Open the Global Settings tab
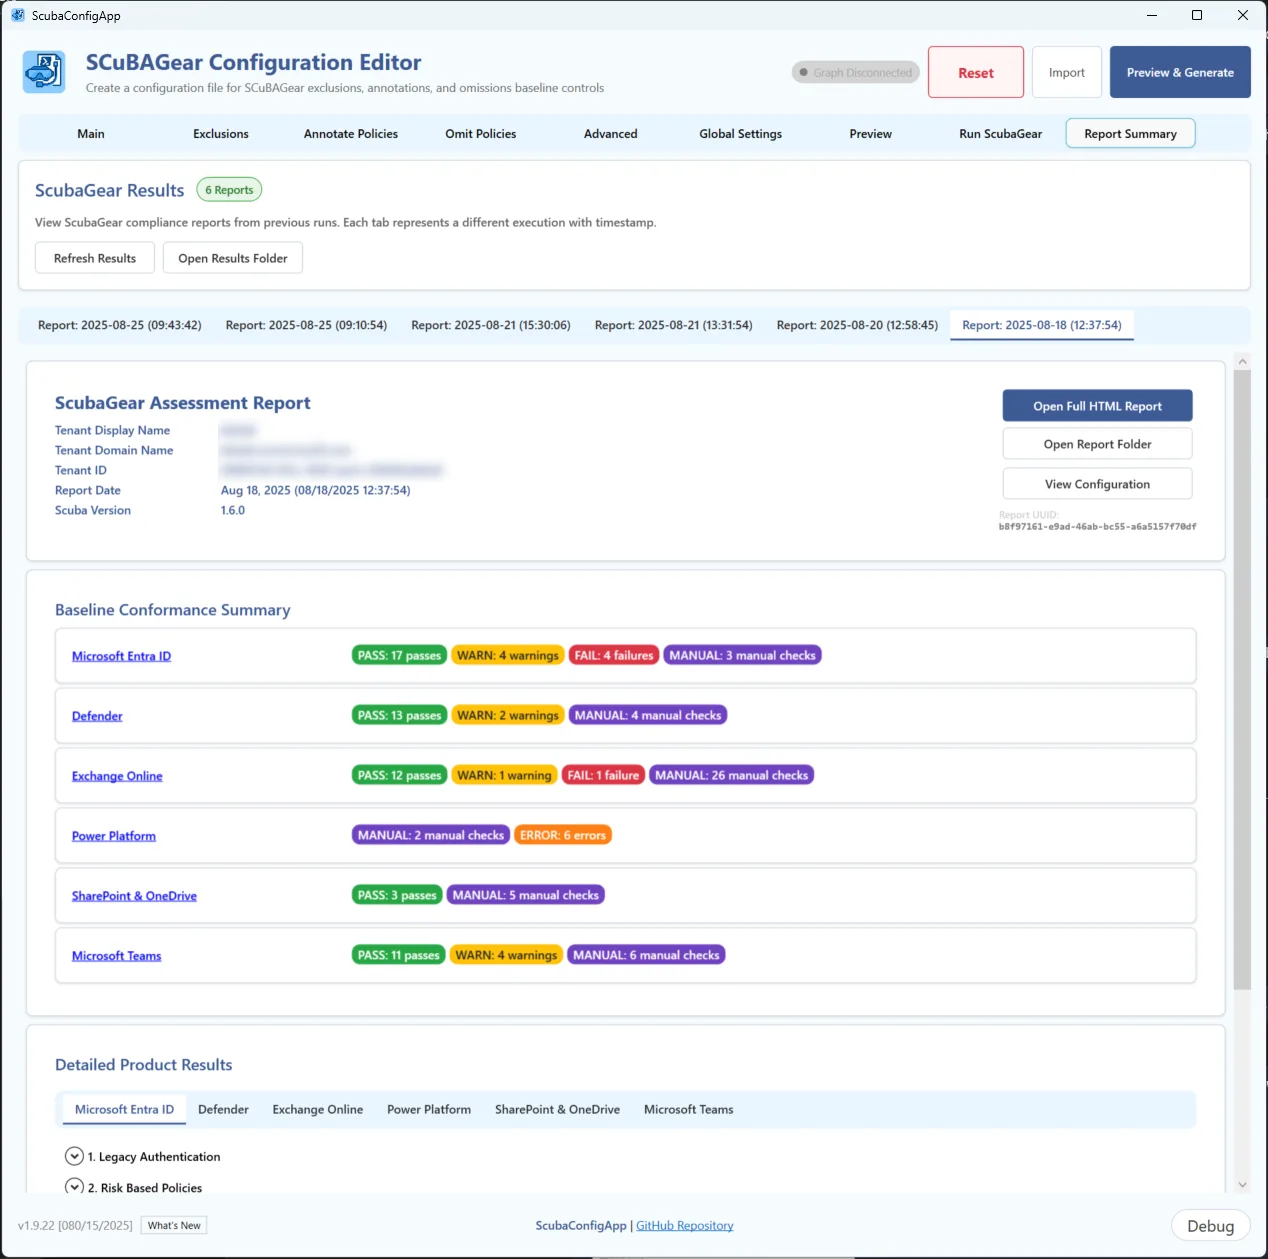This screenshot has width=1268, height=1259. click(x=741, y=133)
